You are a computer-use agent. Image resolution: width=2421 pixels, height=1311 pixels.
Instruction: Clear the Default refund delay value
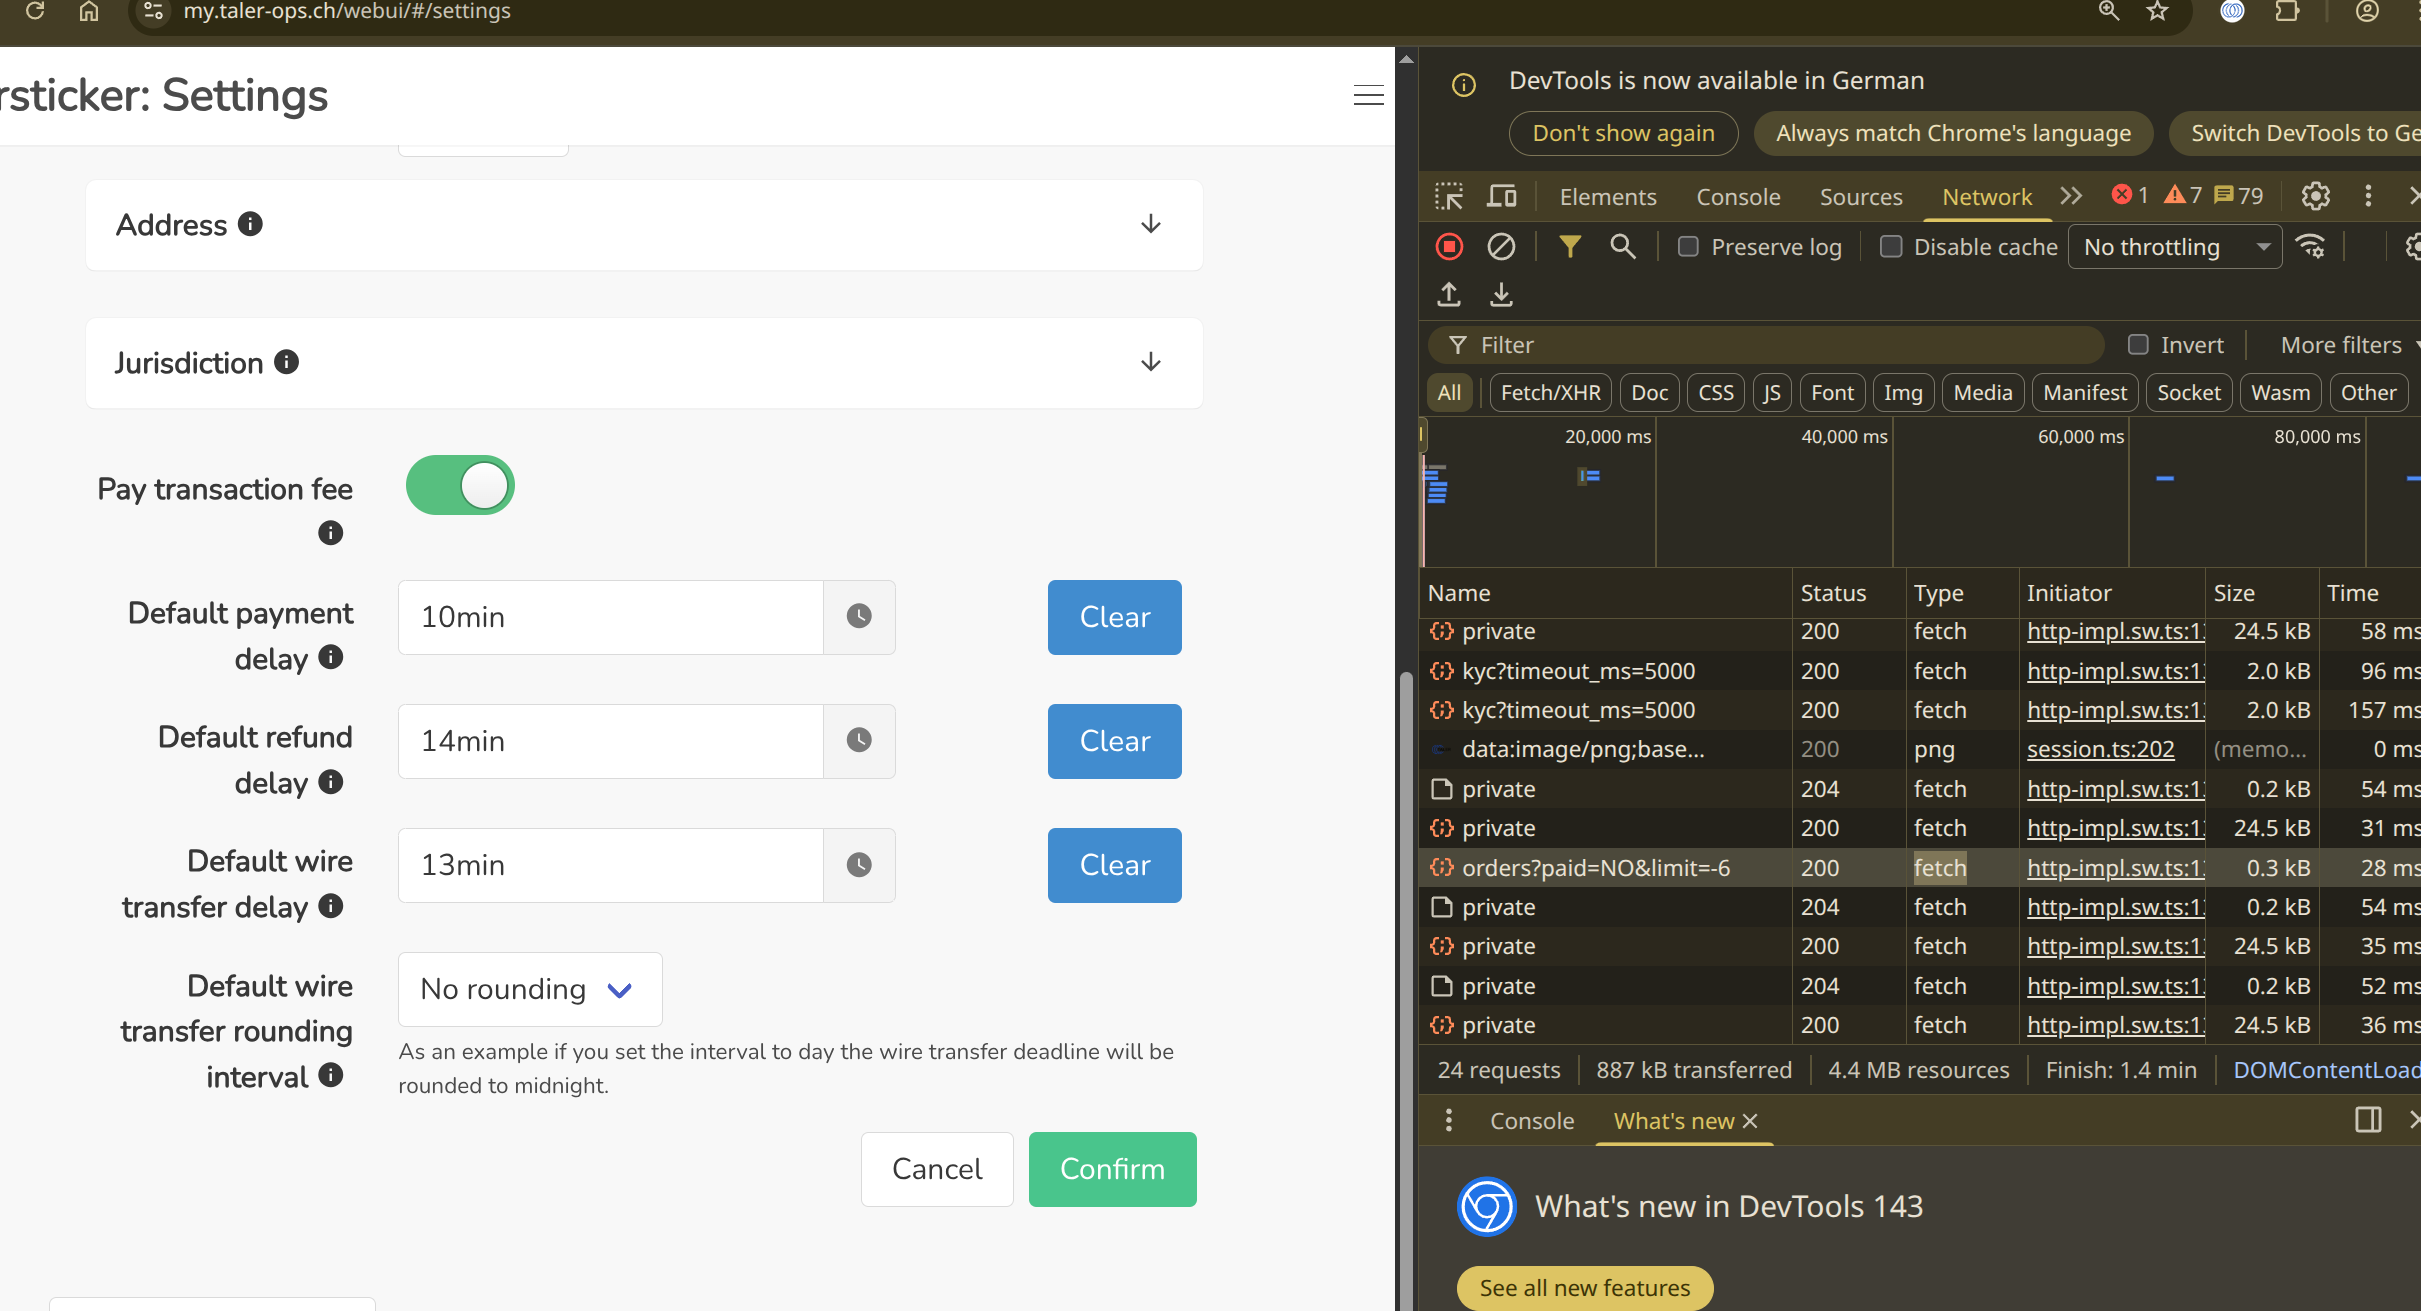(x=1114, y=741)
